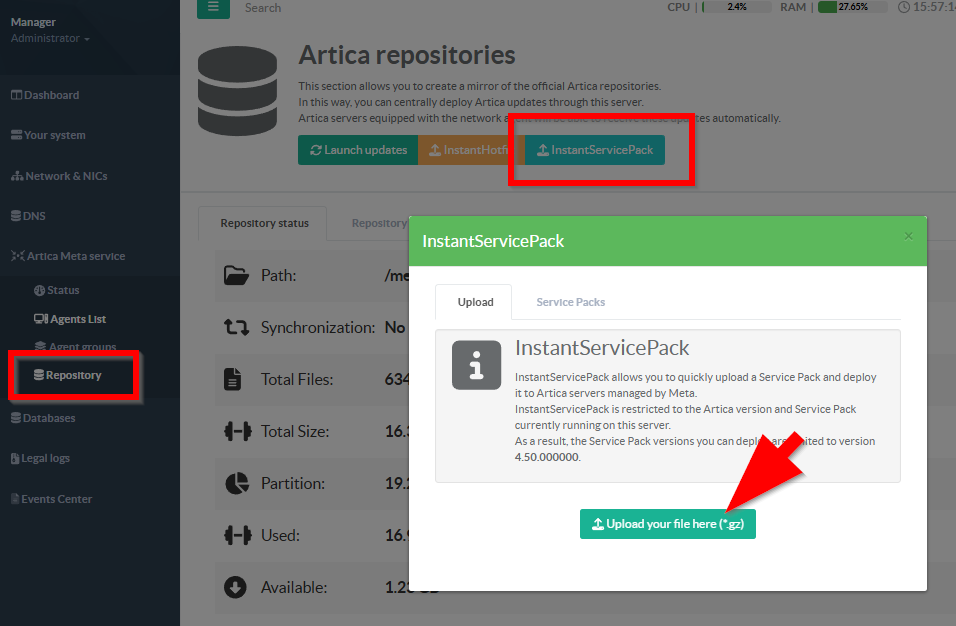Open the InstantServicePack button

[x=595, y=150]
